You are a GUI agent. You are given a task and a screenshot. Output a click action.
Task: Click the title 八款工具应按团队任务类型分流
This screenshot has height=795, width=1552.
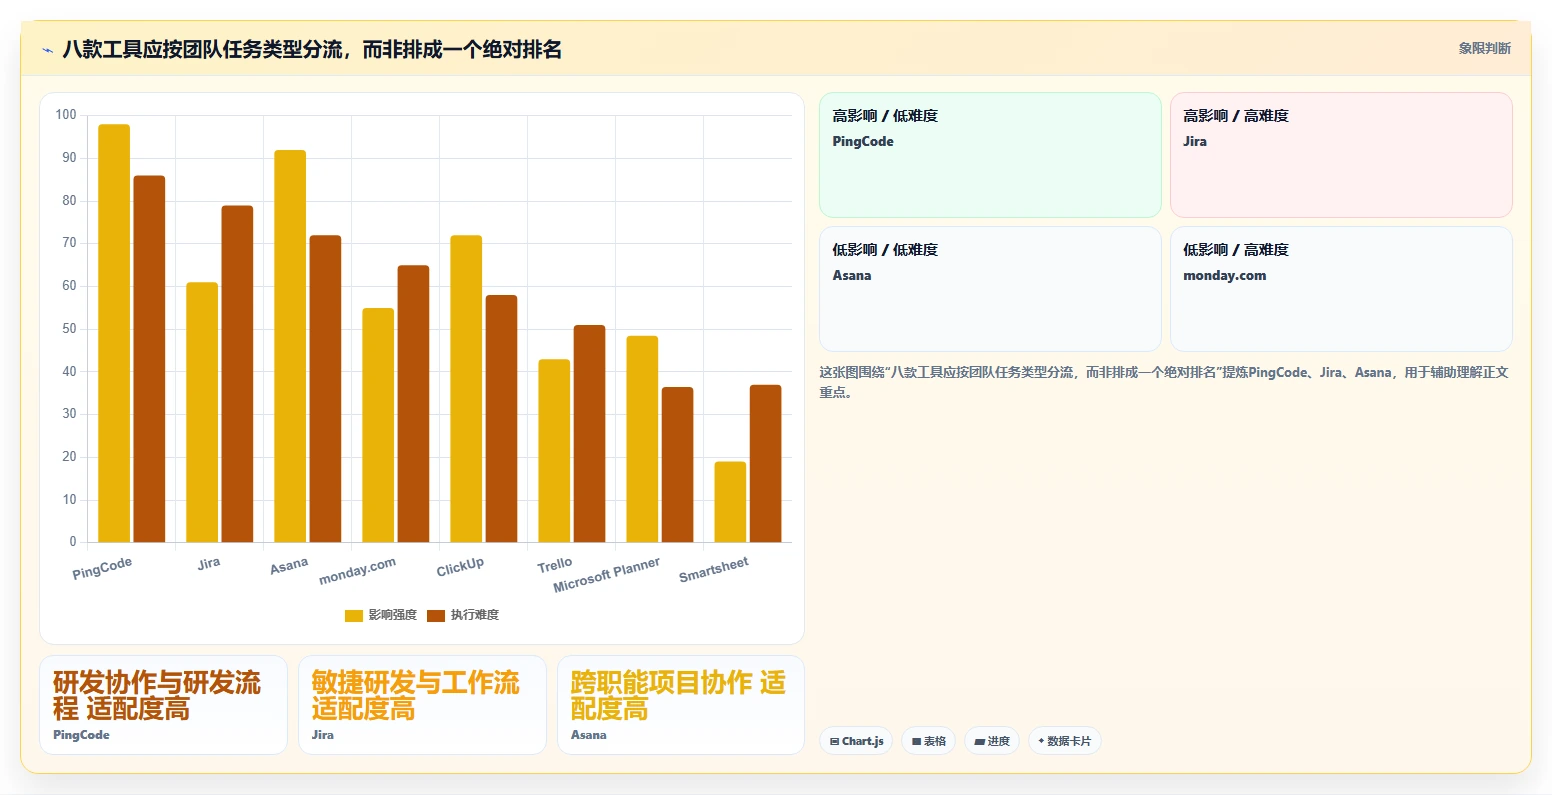click(x=312, y=49)
